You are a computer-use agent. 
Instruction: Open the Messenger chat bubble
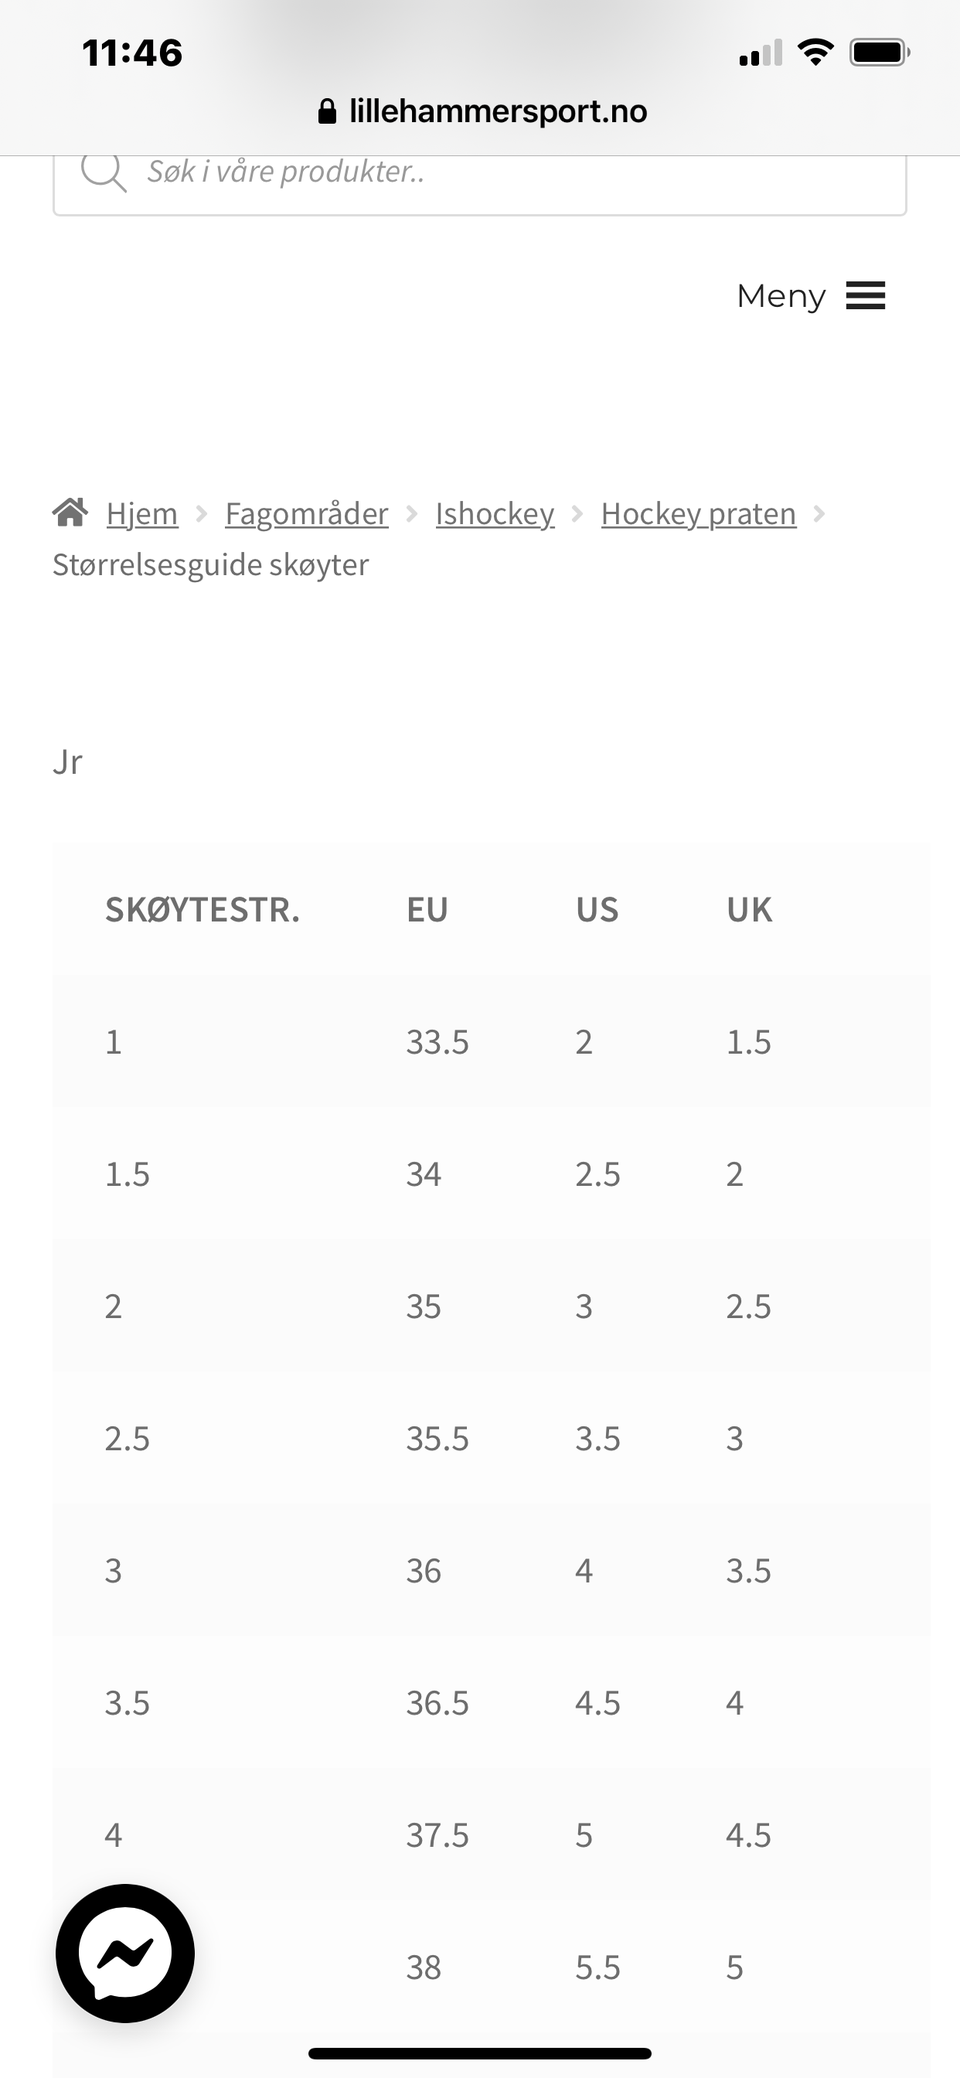tap(125, 1952)
